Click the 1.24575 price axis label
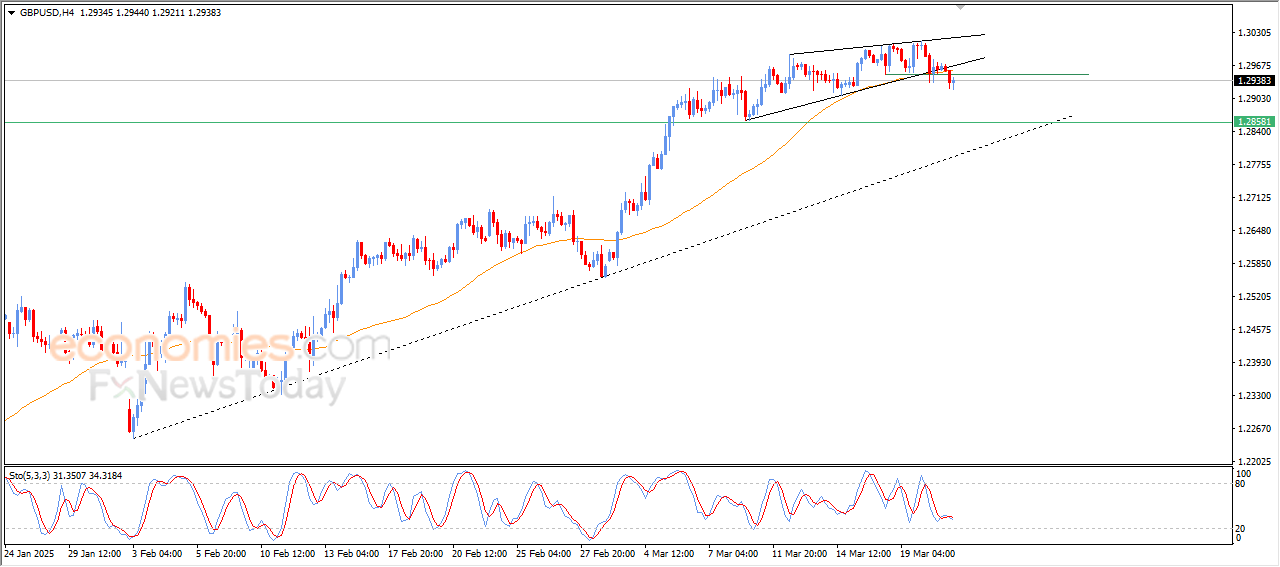Image resolution: width=1280 pixels, height=567 pixels. tap(1254, 330)
